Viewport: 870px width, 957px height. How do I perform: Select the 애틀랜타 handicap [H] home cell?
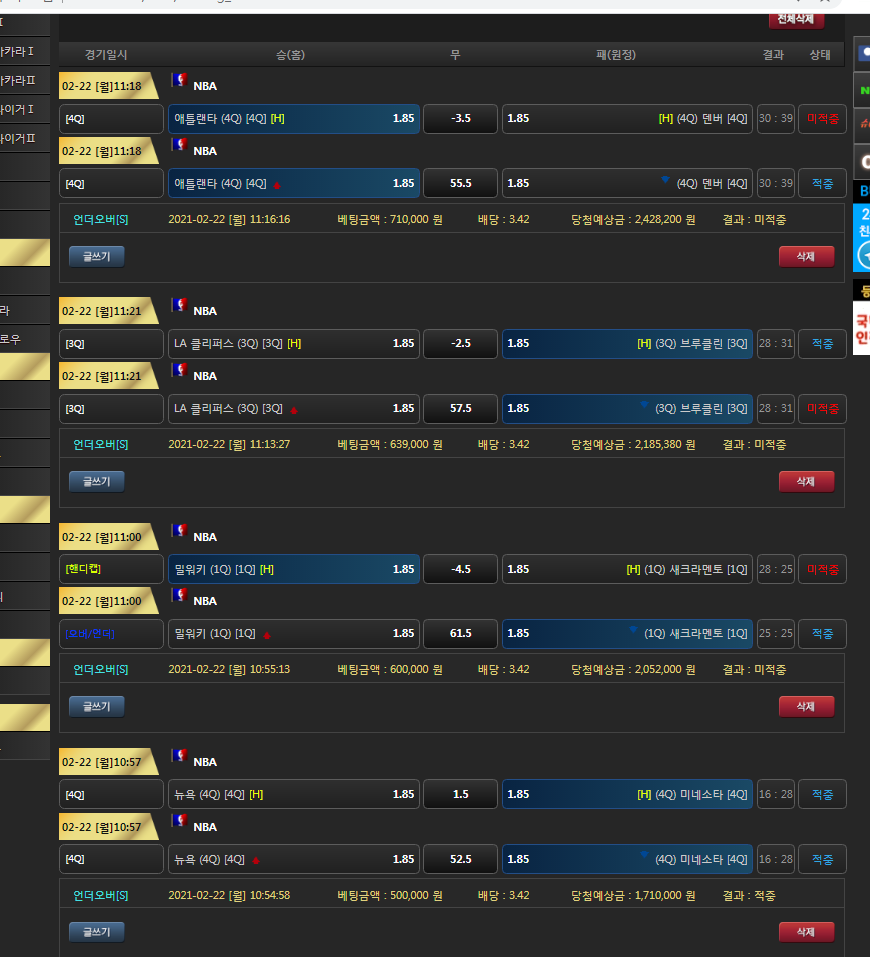coord(294,119)
